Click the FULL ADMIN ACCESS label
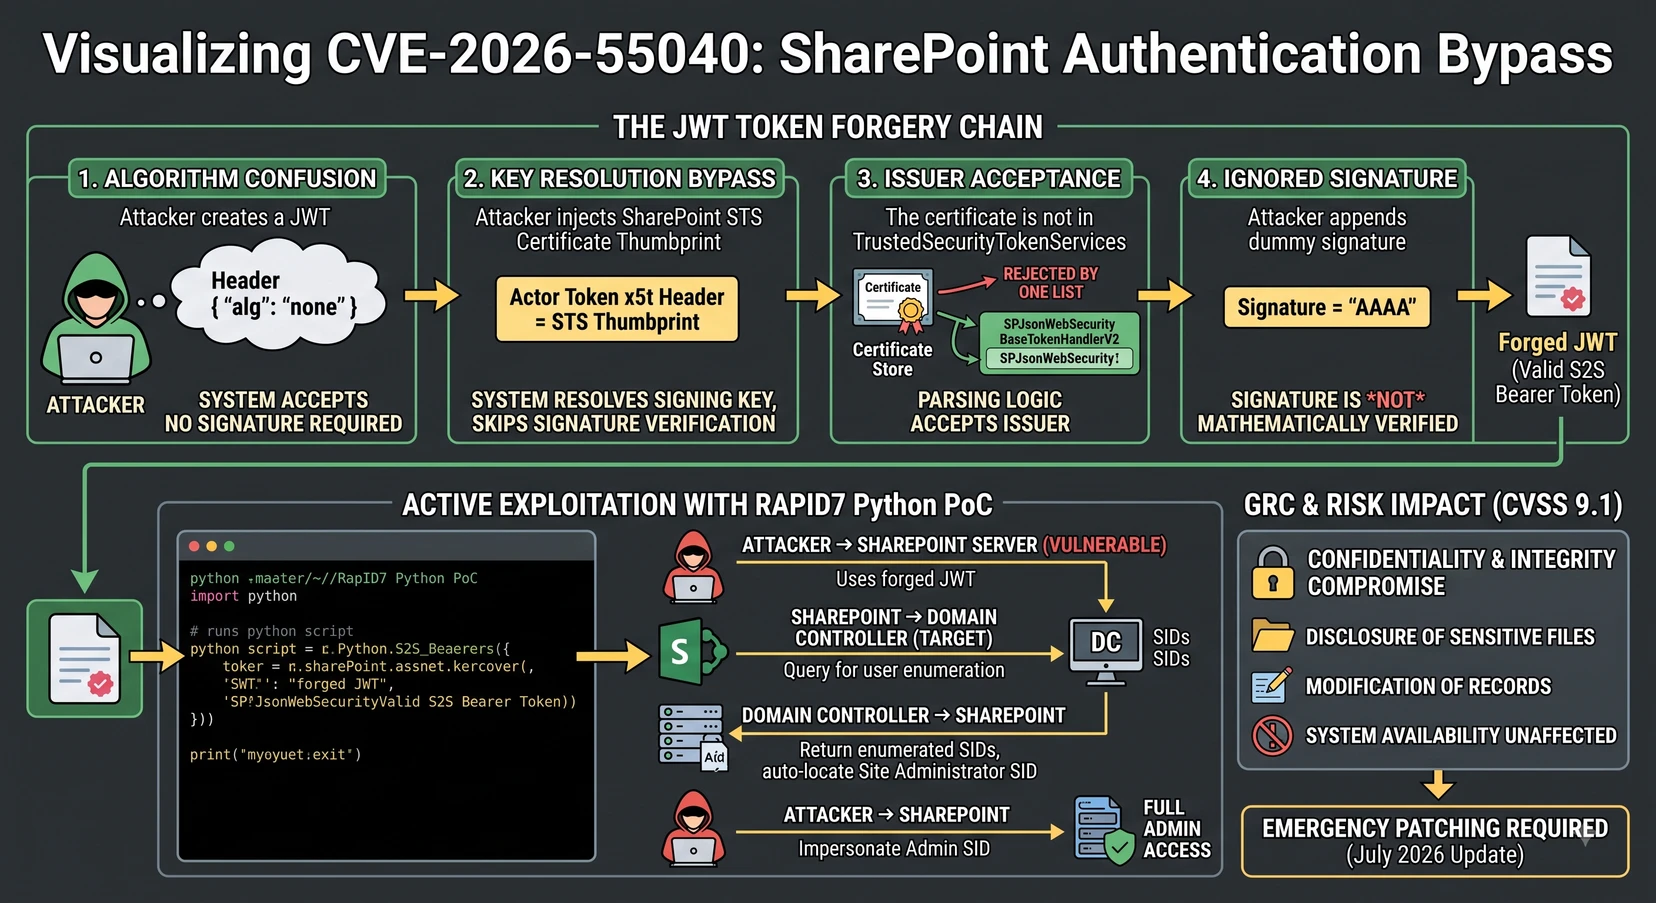The image size is (1656, 903). click(x=1177, y=829)
